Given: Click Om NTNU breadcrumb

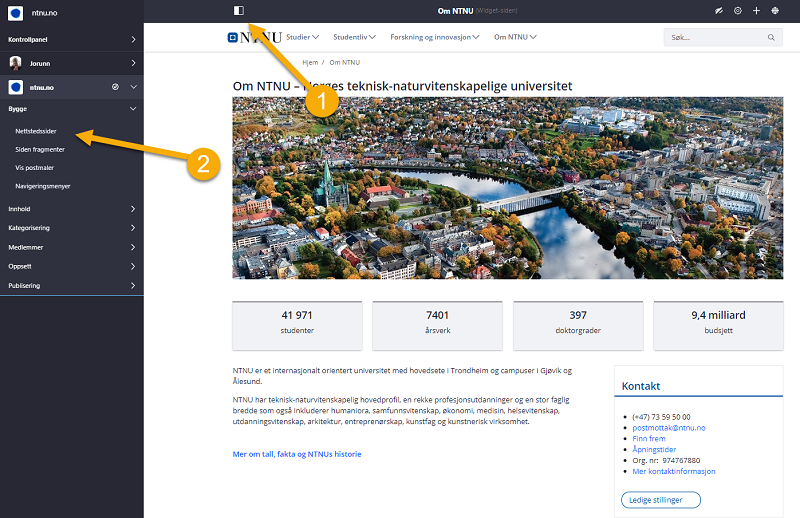Looking at the screenshot, I should coord(345,62).
